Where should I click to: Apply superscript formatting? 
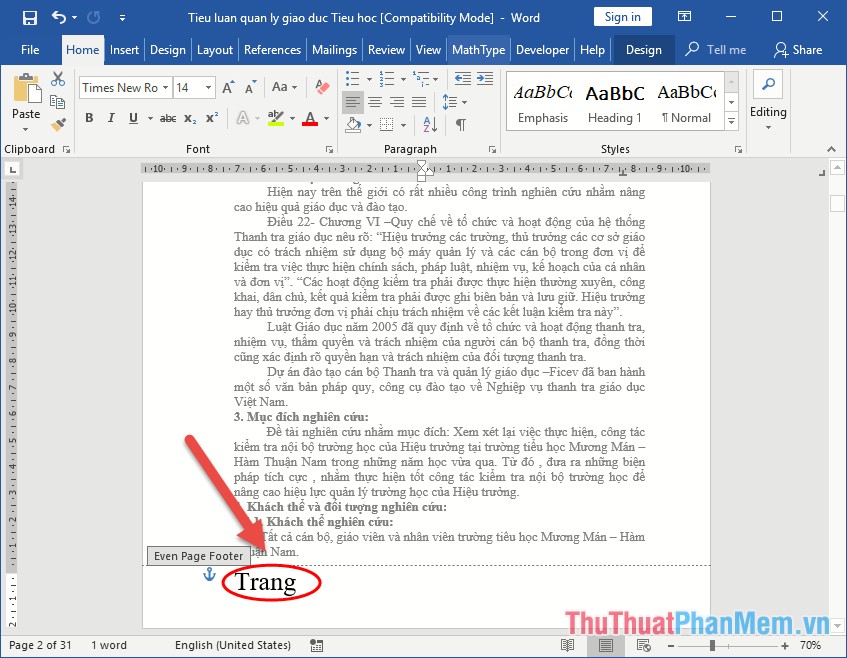(211, 117)
